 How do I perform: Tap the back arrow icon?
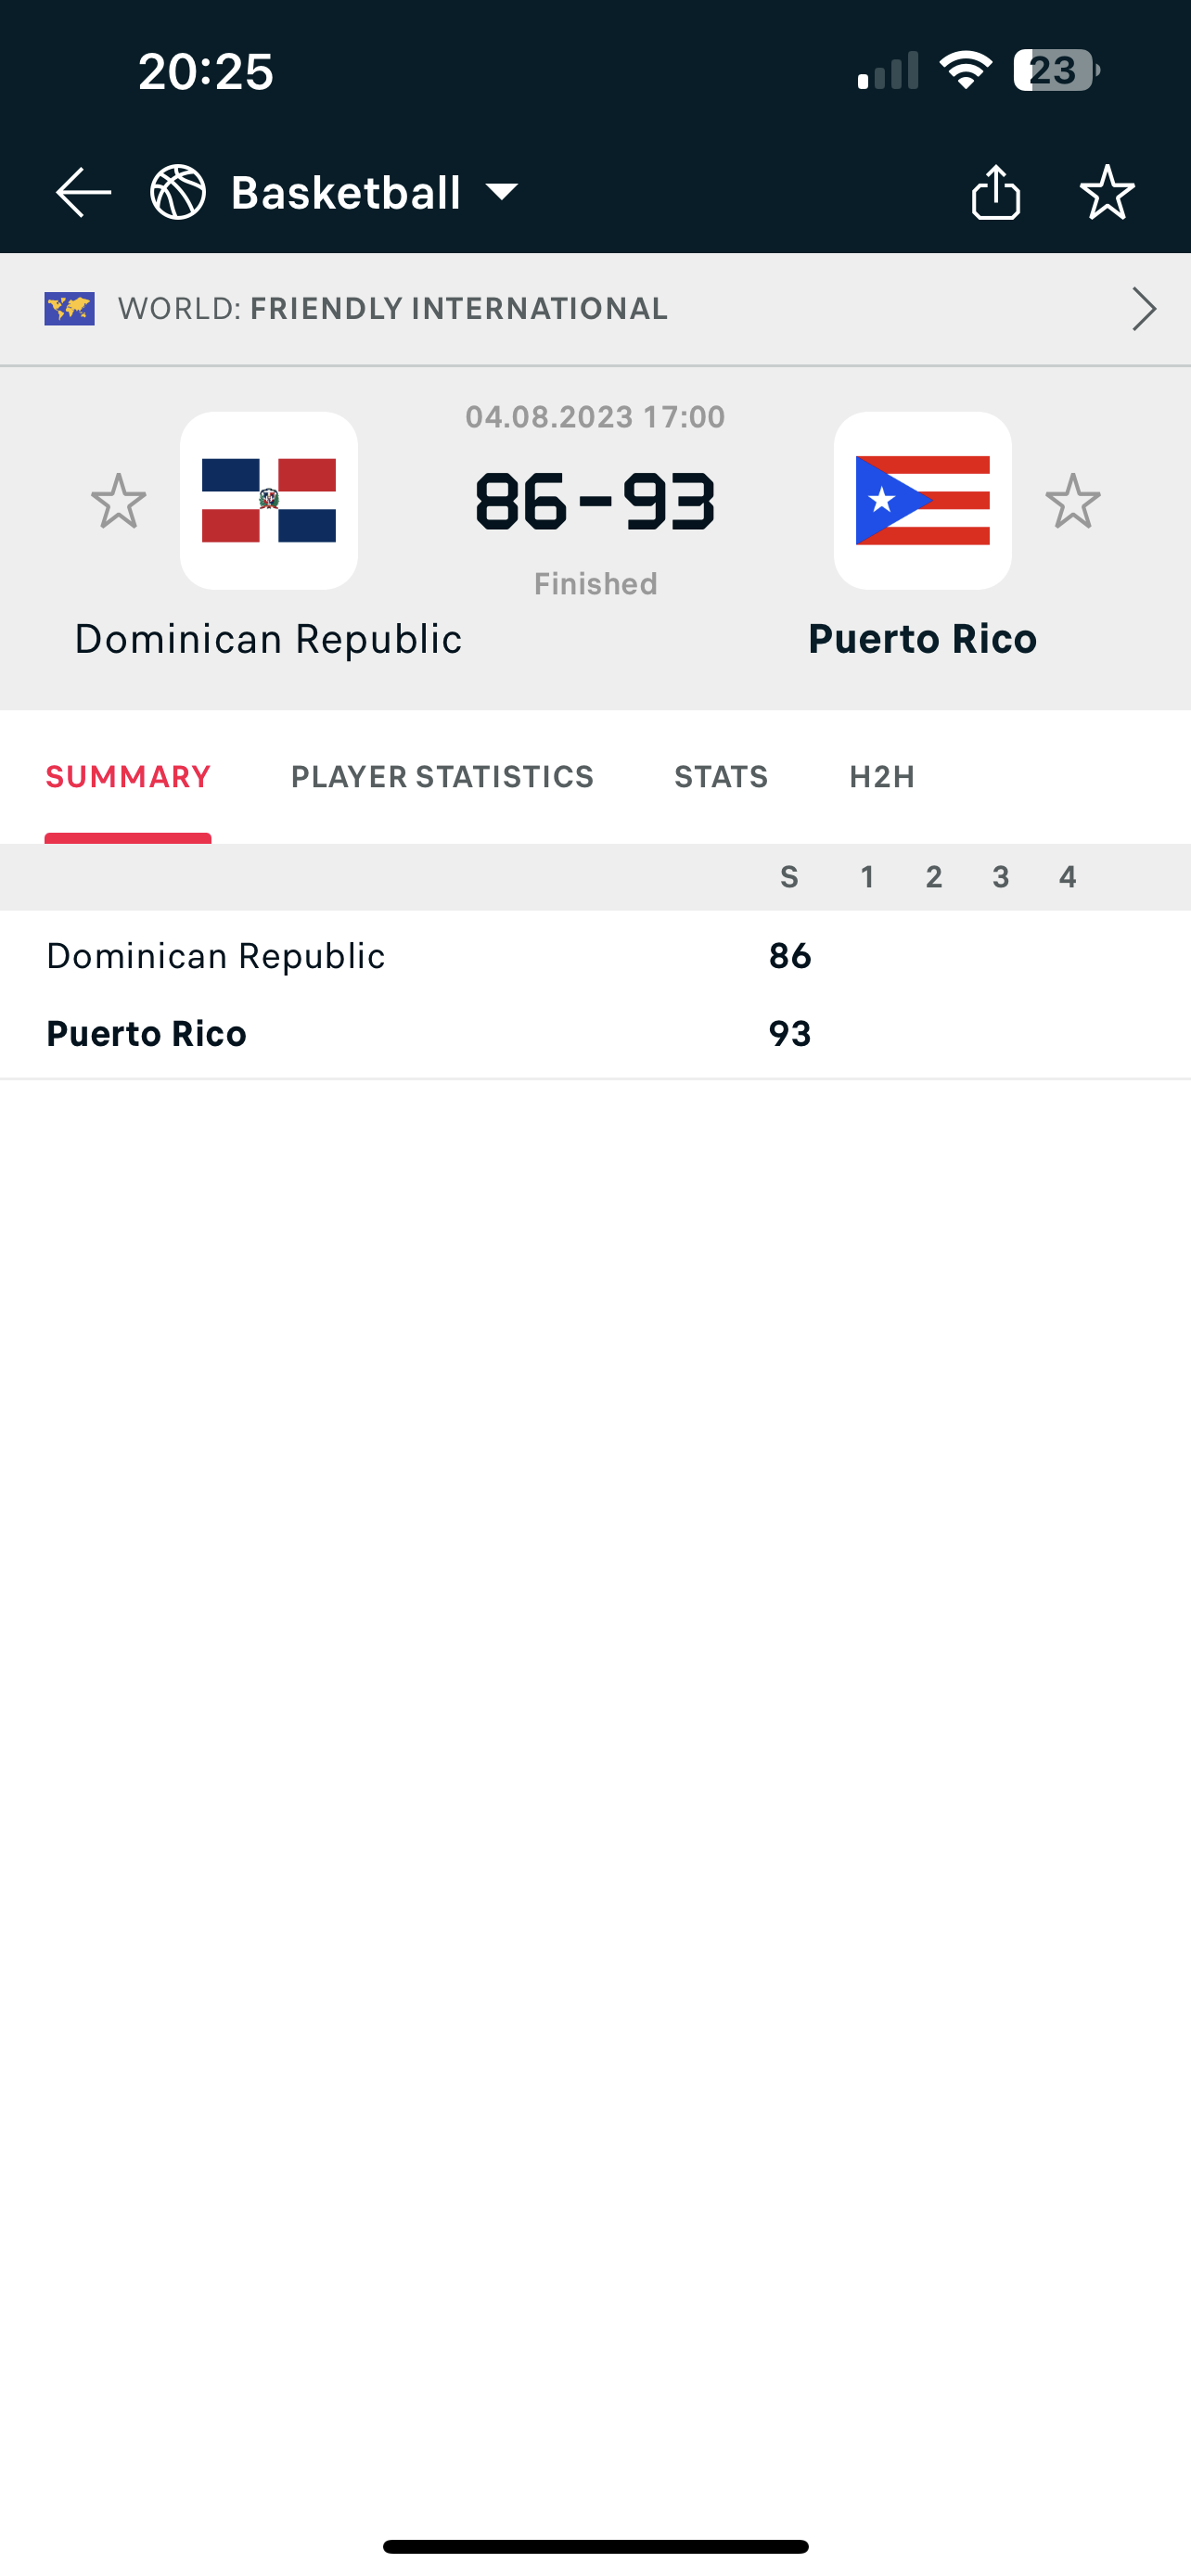(x=83, y=192)
